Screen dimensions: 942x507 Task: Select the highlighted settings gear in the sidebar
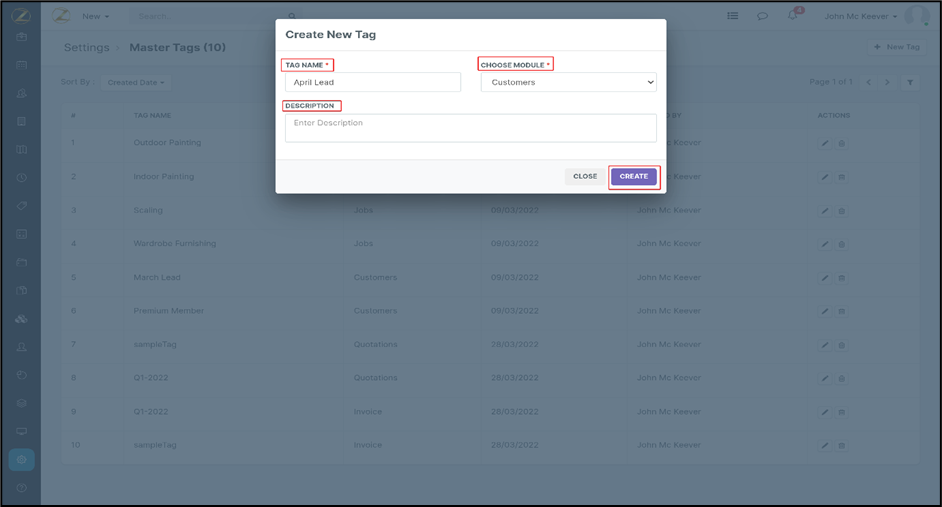tap(22, 460)
